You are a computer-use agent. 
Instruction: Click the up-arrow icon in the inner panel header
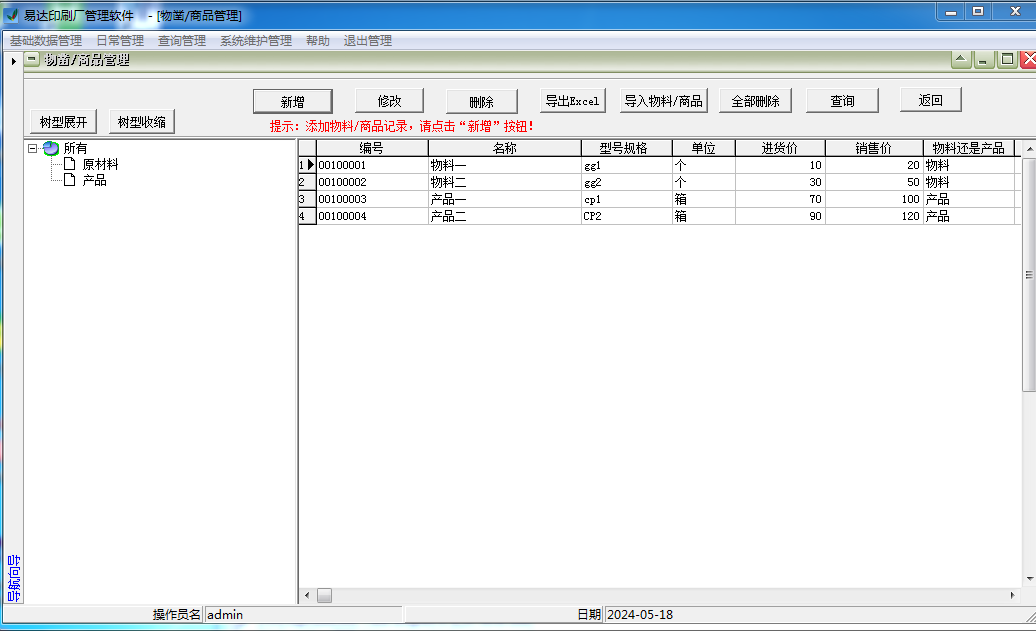pyautogui.click(x=961, y=59)
